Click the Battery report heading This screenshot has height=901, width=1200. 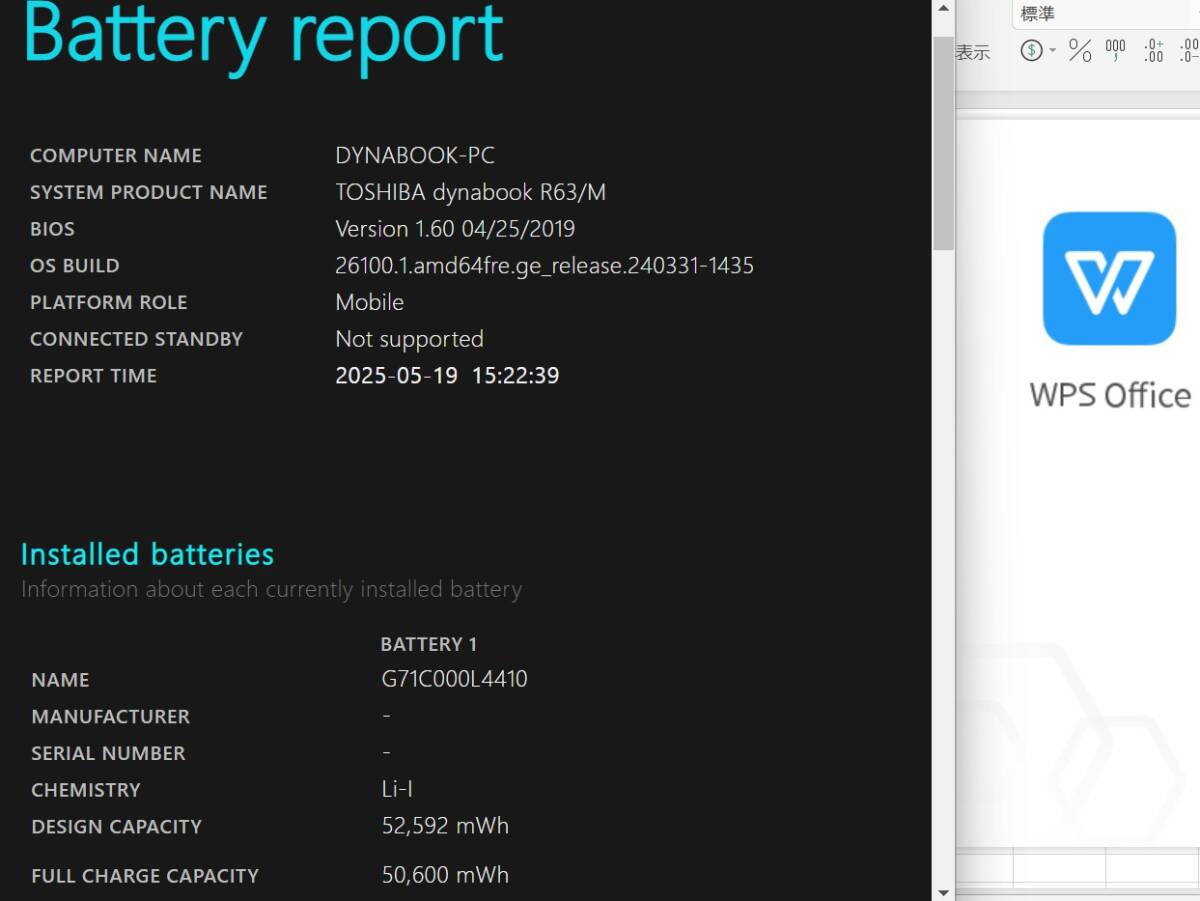point(263,35)
